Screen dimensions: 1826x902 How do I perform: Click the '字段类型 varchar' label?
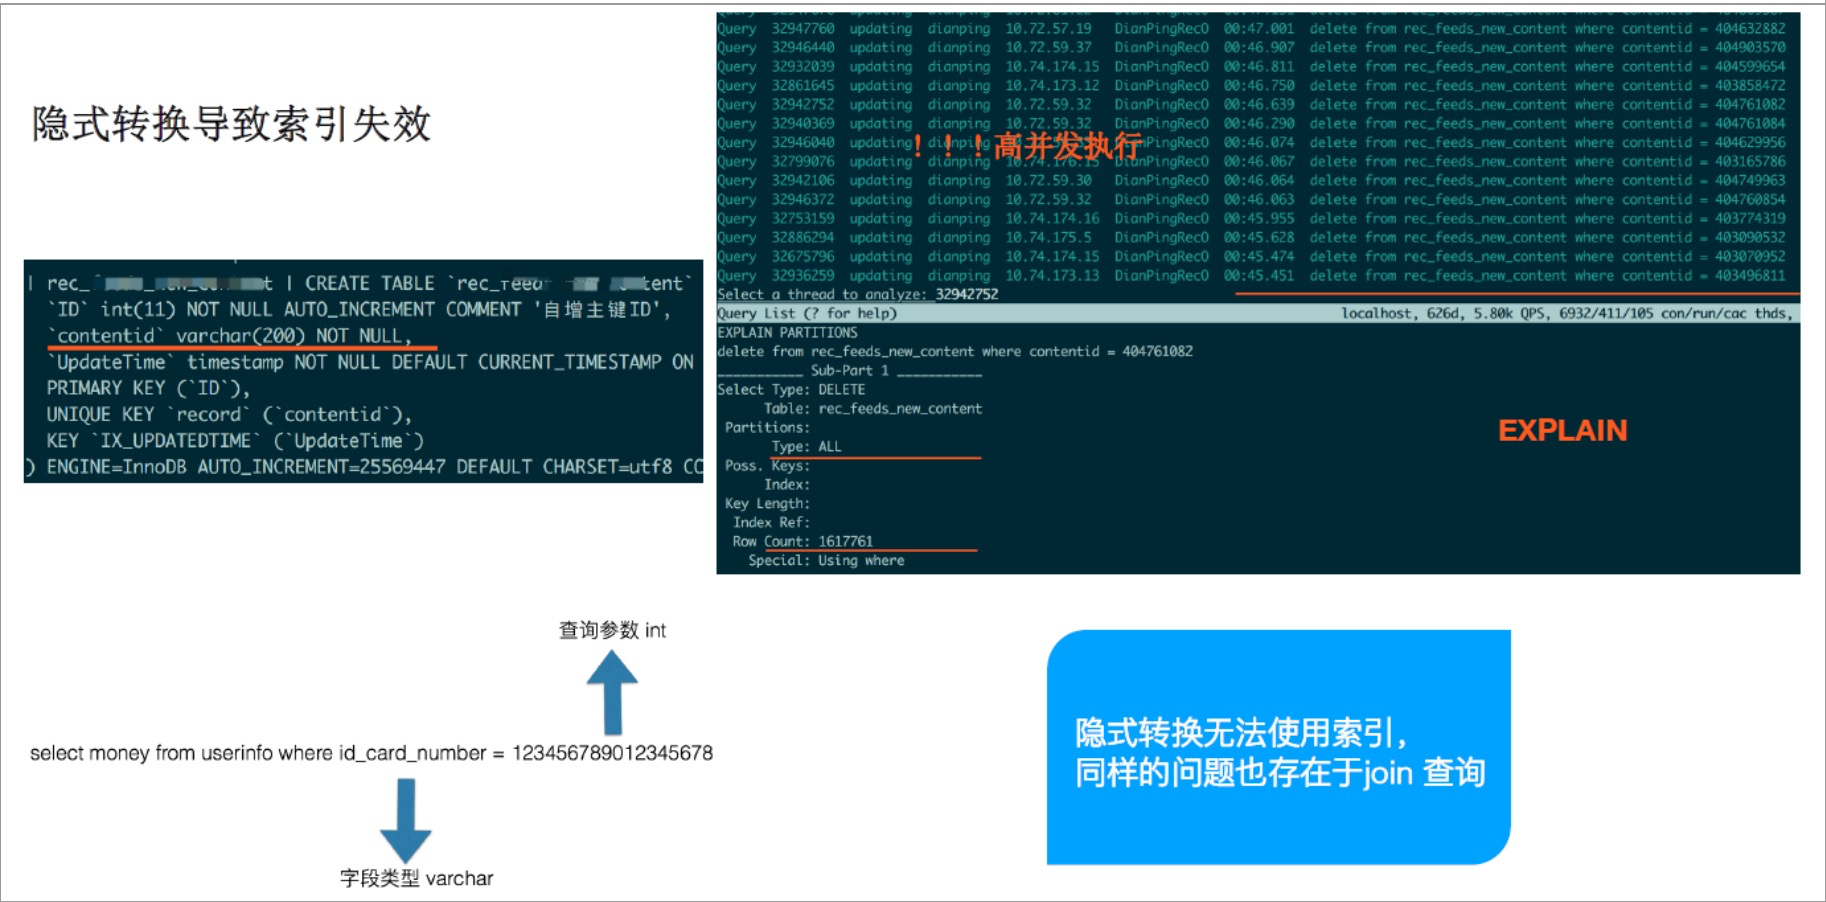pyautogui.click(x=416, y=878)
